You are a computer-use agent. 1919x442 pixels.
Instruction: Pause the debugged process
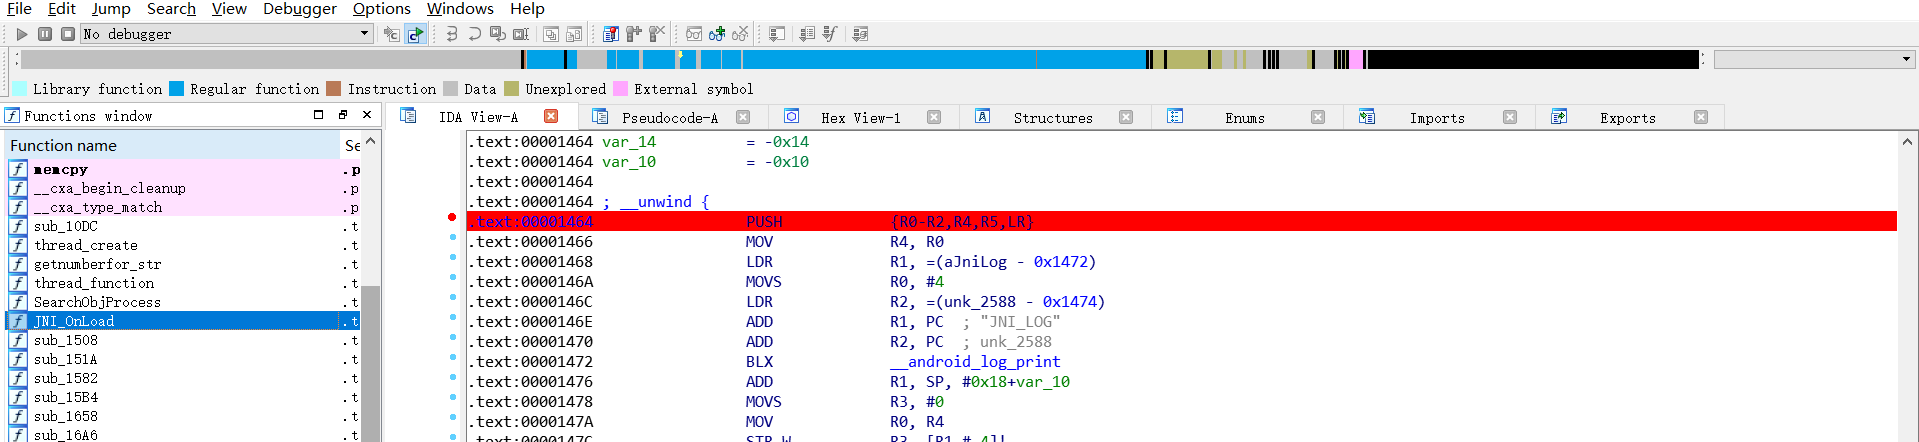pos(45,34)
